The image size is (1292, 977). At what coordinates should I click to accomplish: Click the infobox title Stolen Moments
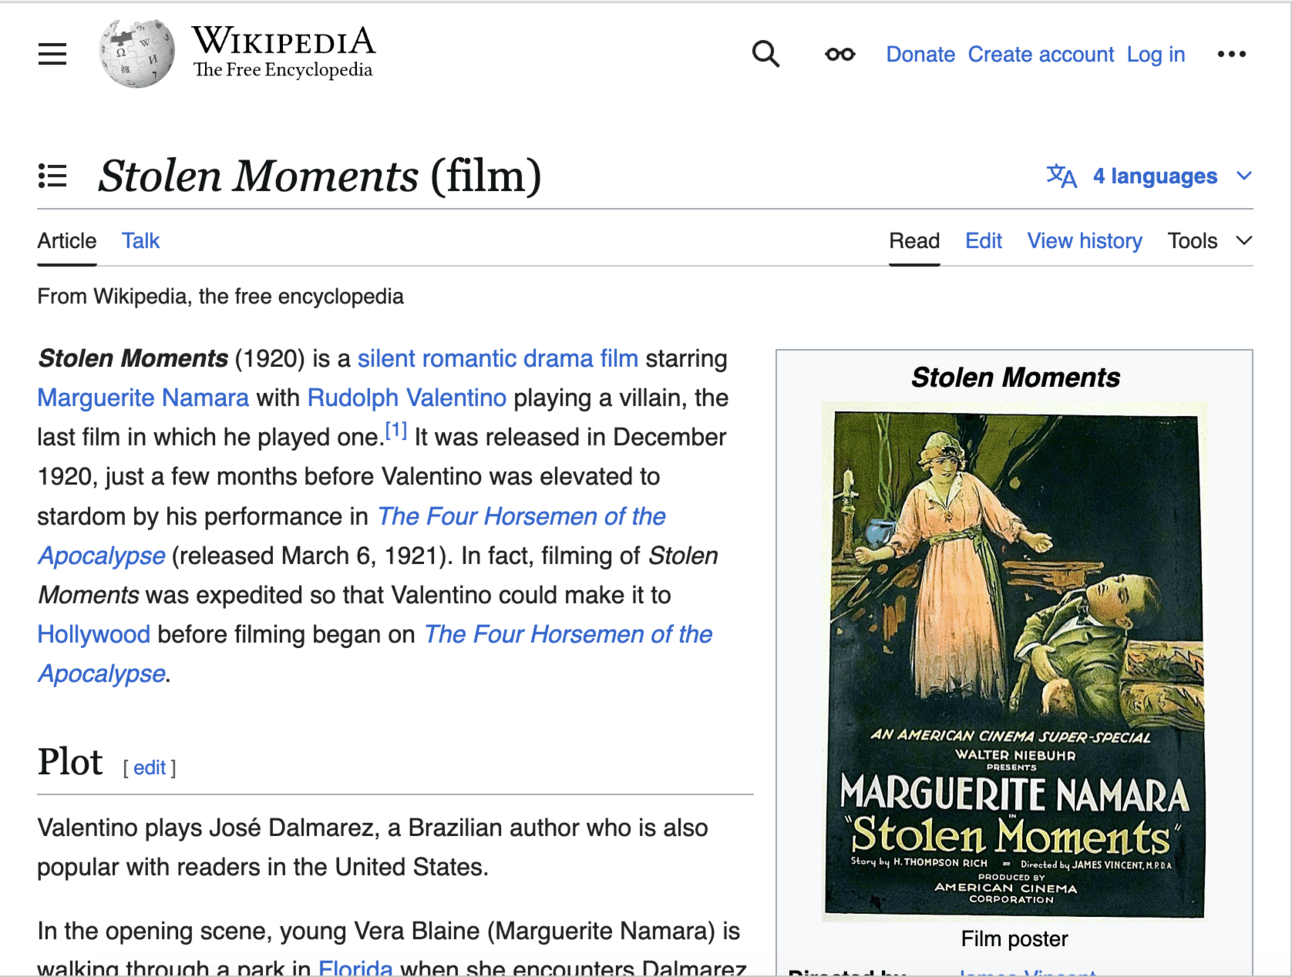(x=1015, y=378)
